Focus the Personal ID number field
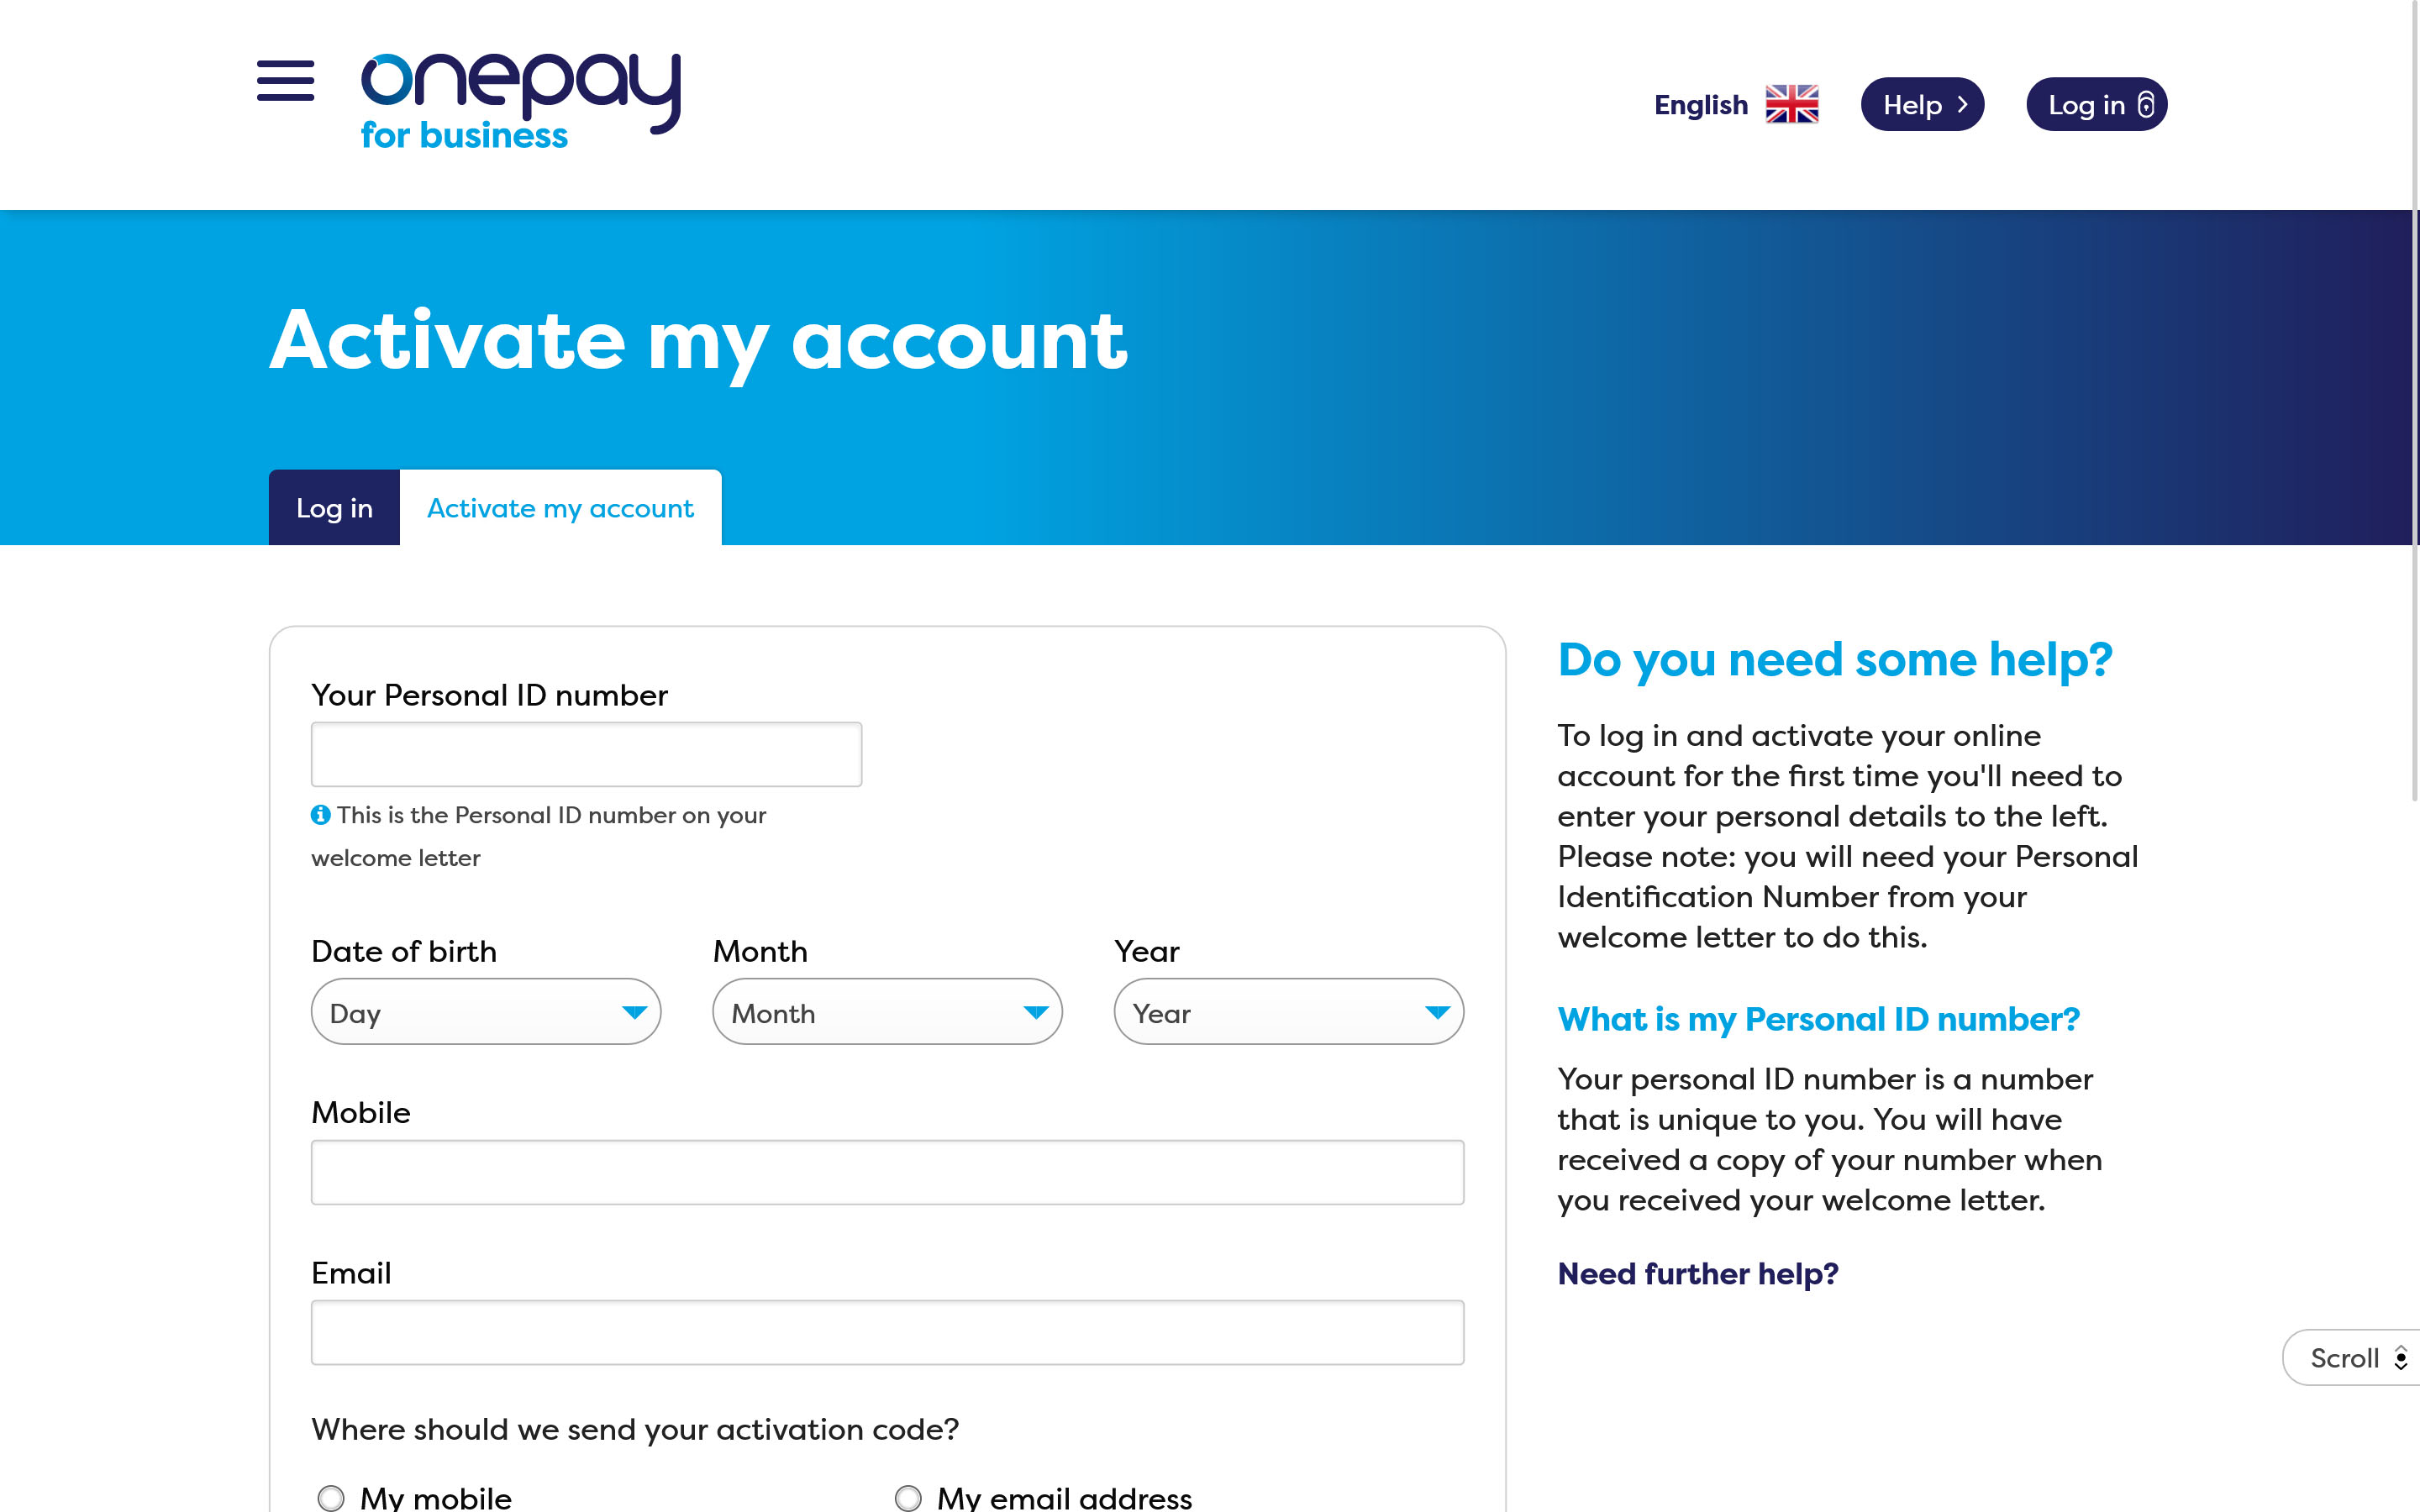2420x1512 pixels. [x=586, y=754]
